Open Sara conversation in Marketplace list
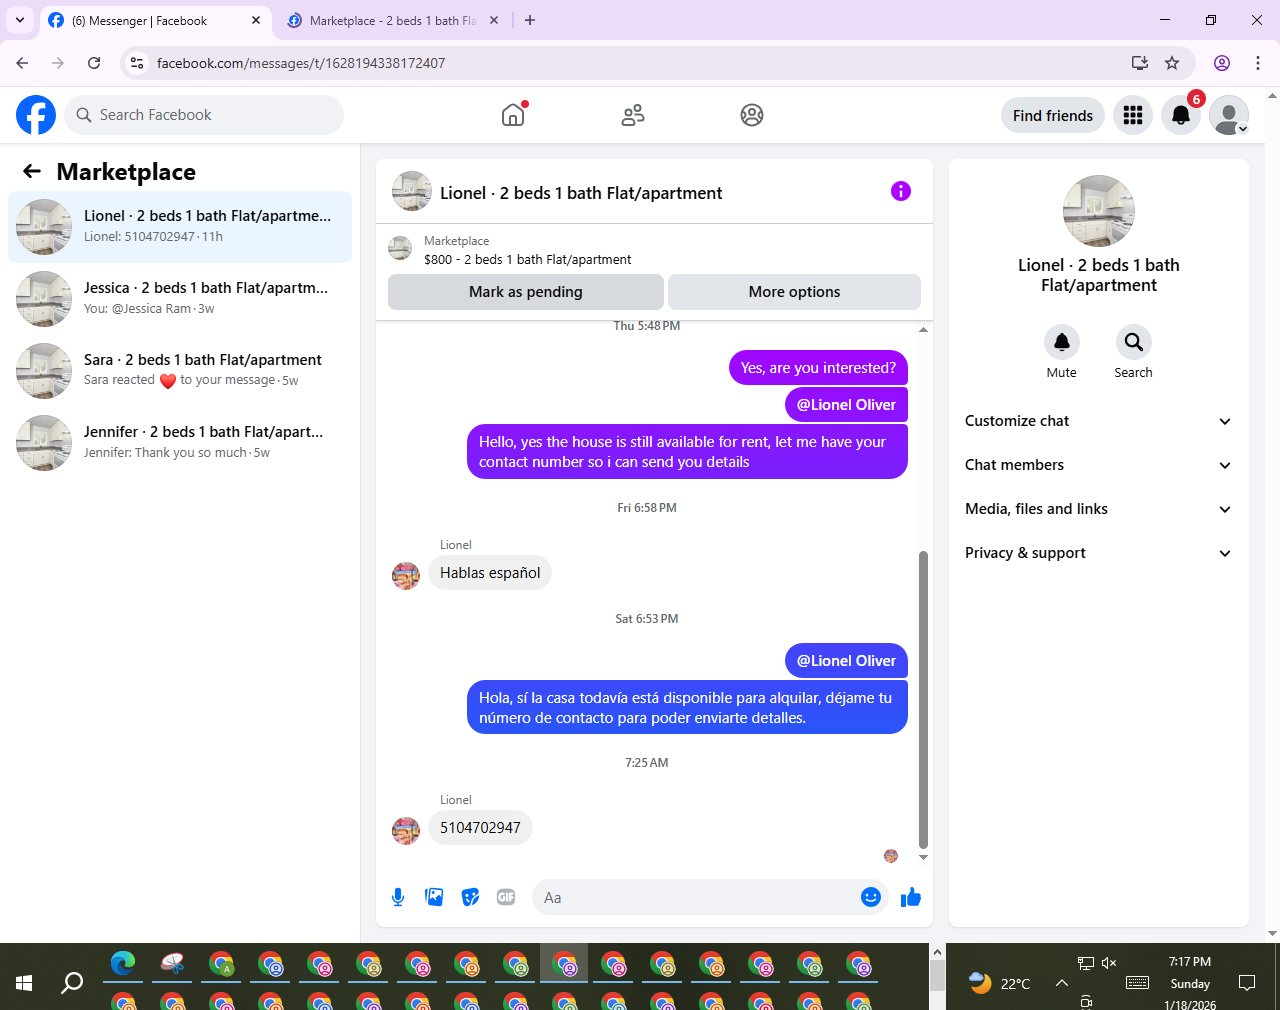 (180, 371)
